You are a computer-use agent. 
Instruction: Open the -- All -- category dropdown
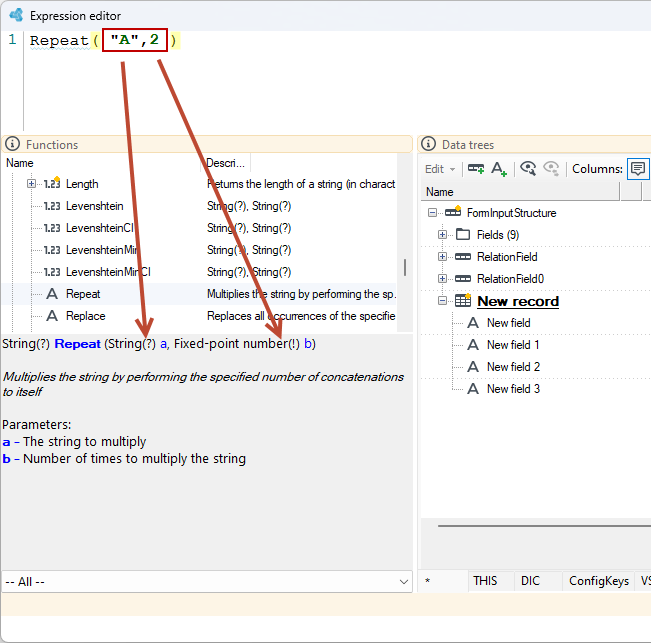[207, 582]
